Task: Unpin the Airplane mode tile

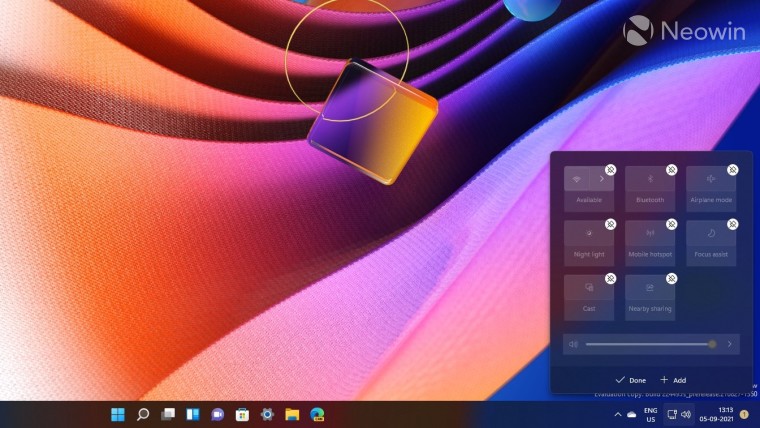Action: pos(732,170)
